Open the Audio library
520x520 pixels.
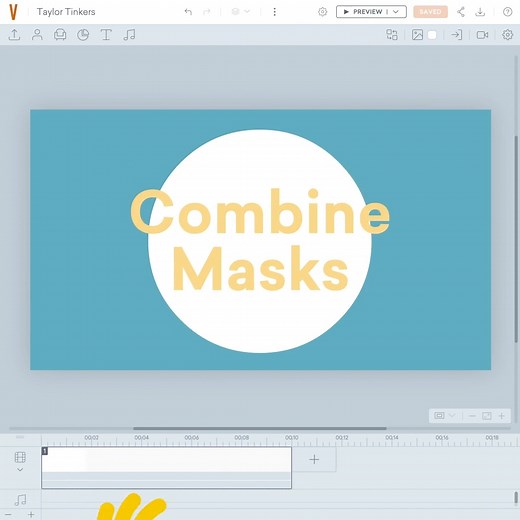point(129,35)
